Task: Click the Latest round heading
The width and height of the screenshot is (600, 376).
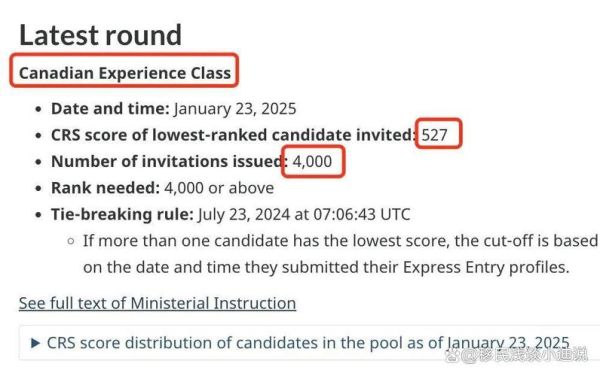Action: [x=100, y=35]
